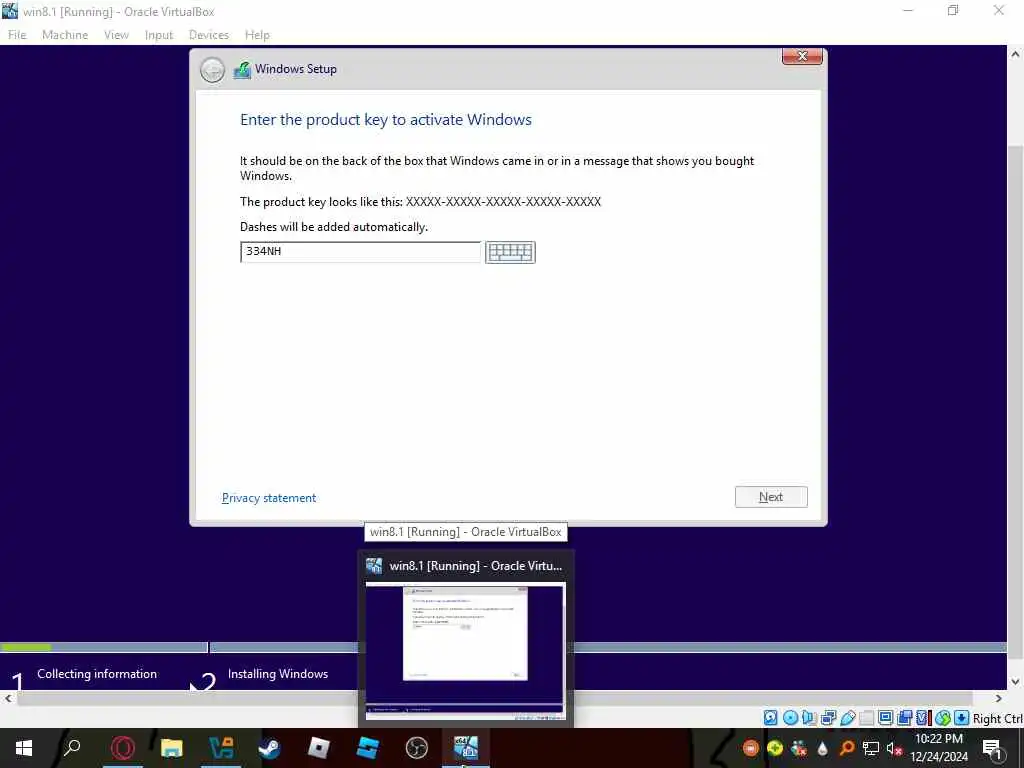Open the Privacy statement link
The height and width of the screenshot is (768, 1024).
point(269,498)
